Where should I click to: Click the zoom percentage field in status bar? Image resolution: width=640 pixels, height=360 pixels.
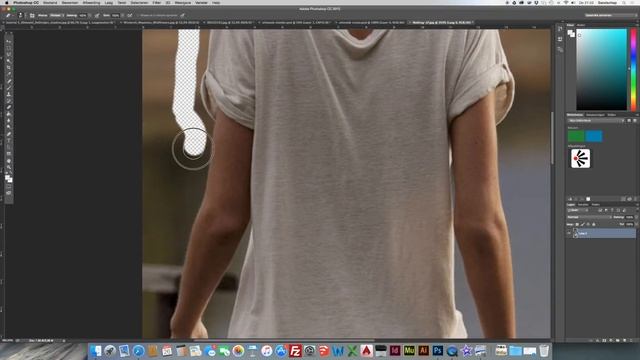pyautogui.click(x=8, y=340)
